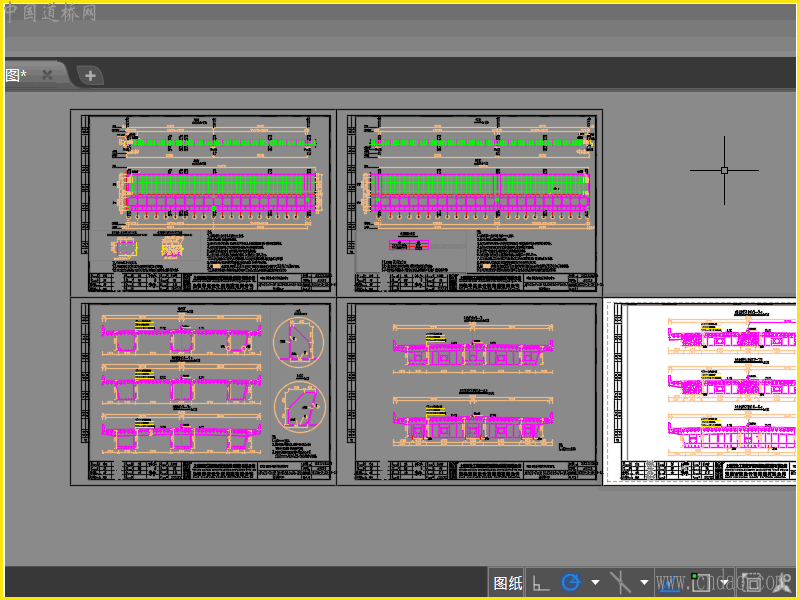Open isometric drafting dropdown arrow

(x=644, y=583)
